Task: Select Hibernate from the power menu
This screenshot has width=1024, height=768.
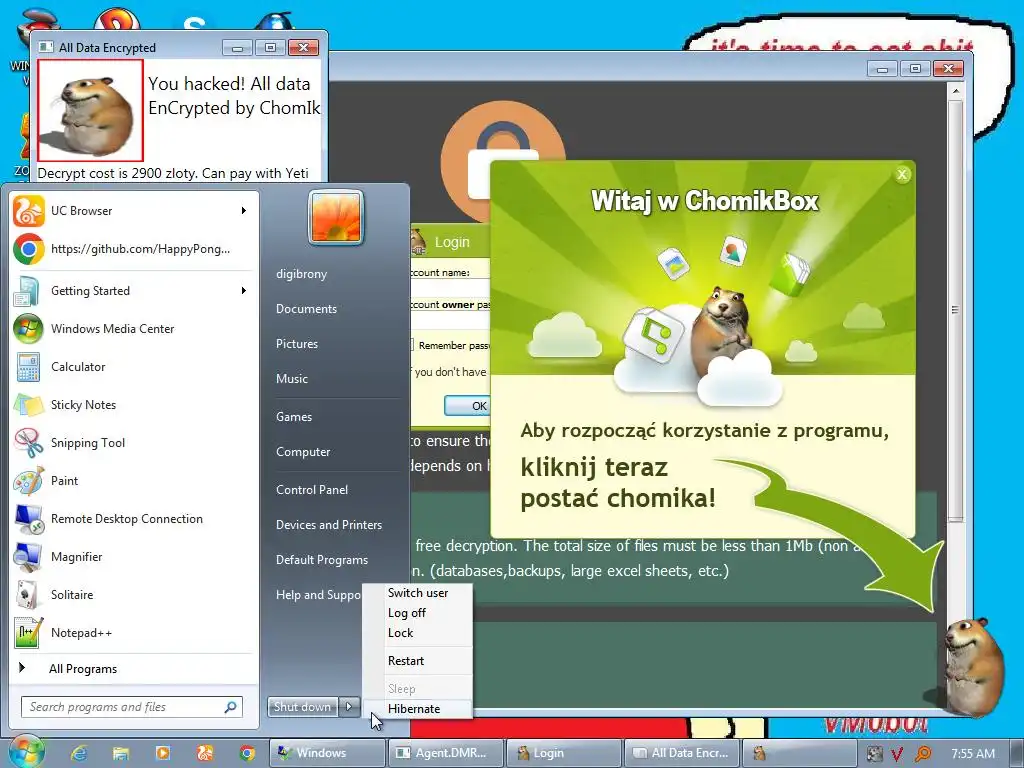Action: (x=417, y=709)
